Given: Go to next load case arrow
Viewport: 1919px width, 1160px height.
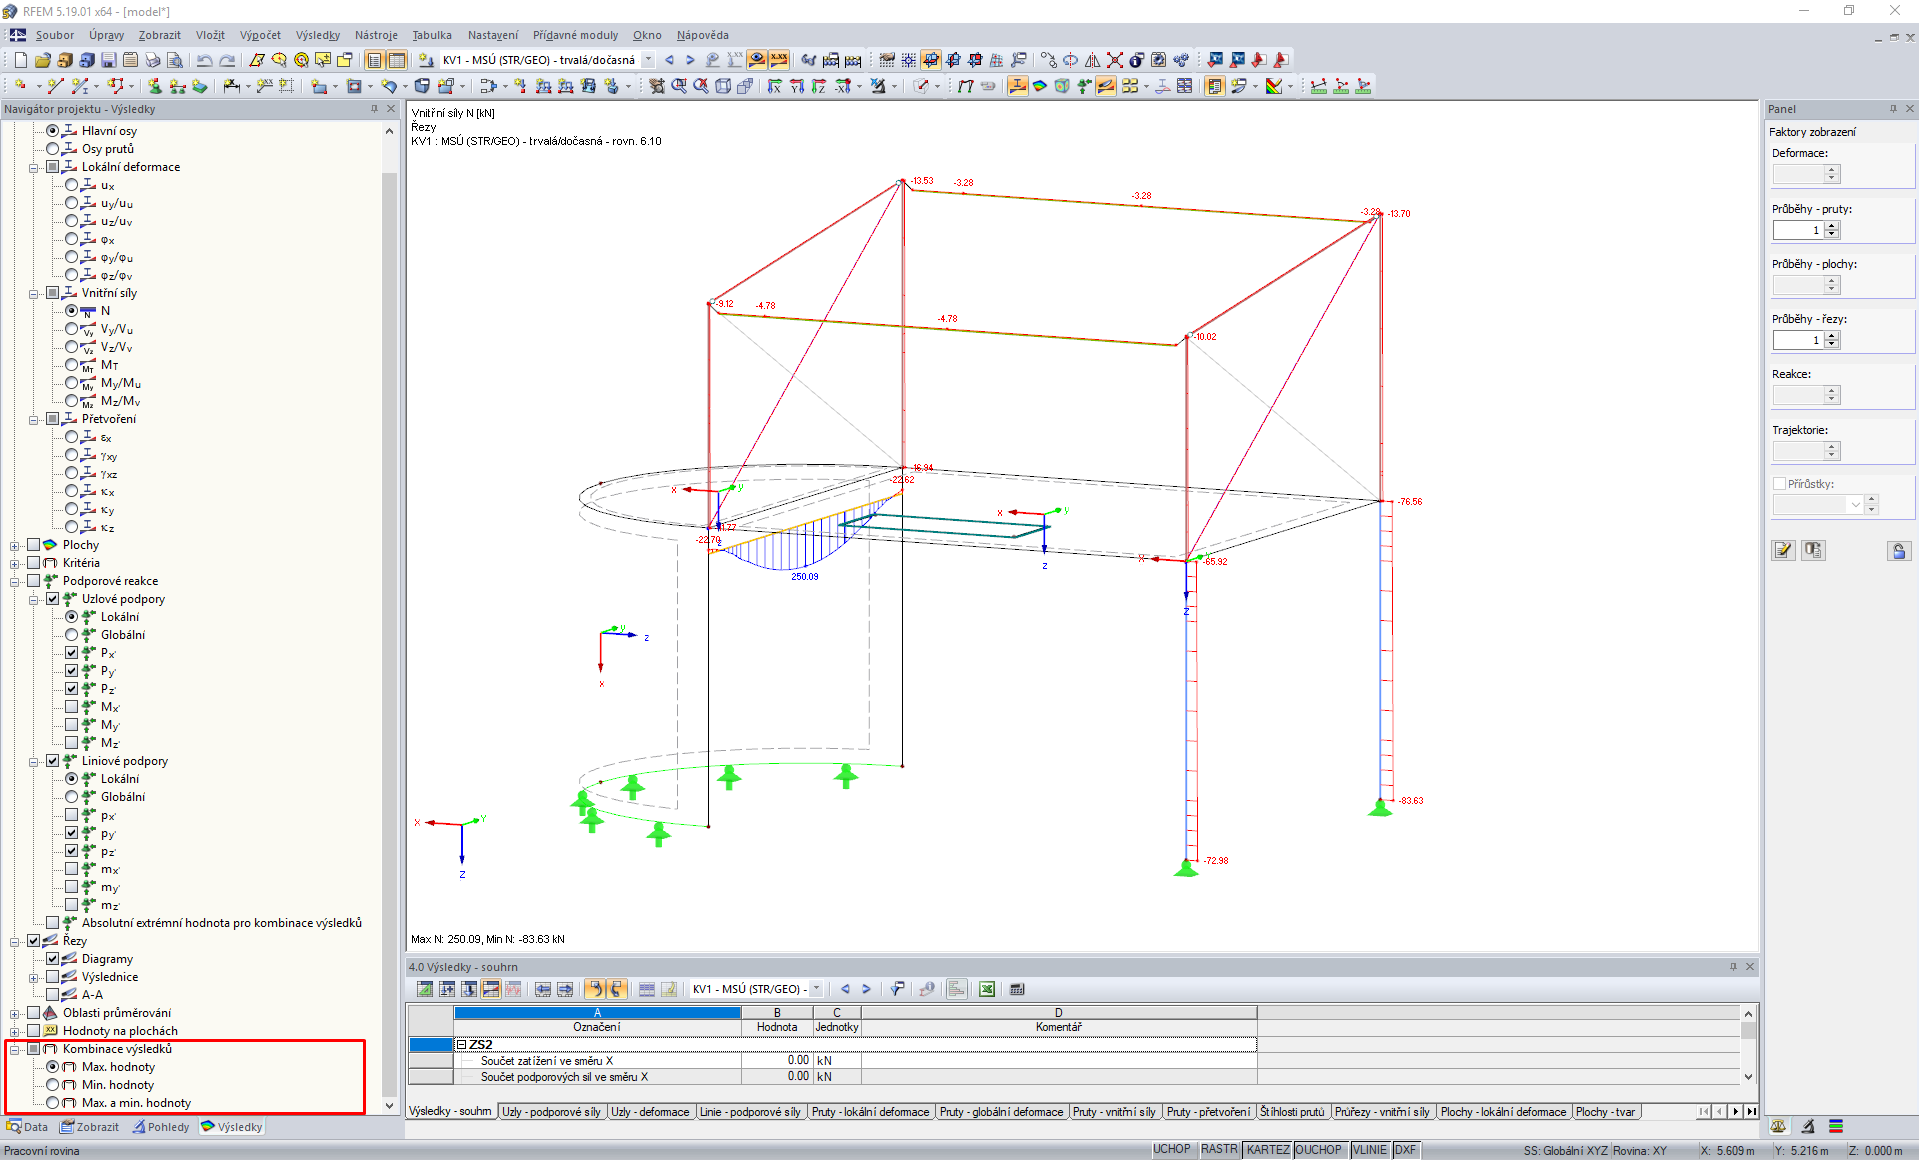Looking at the screenshot, I should [690, 60].
